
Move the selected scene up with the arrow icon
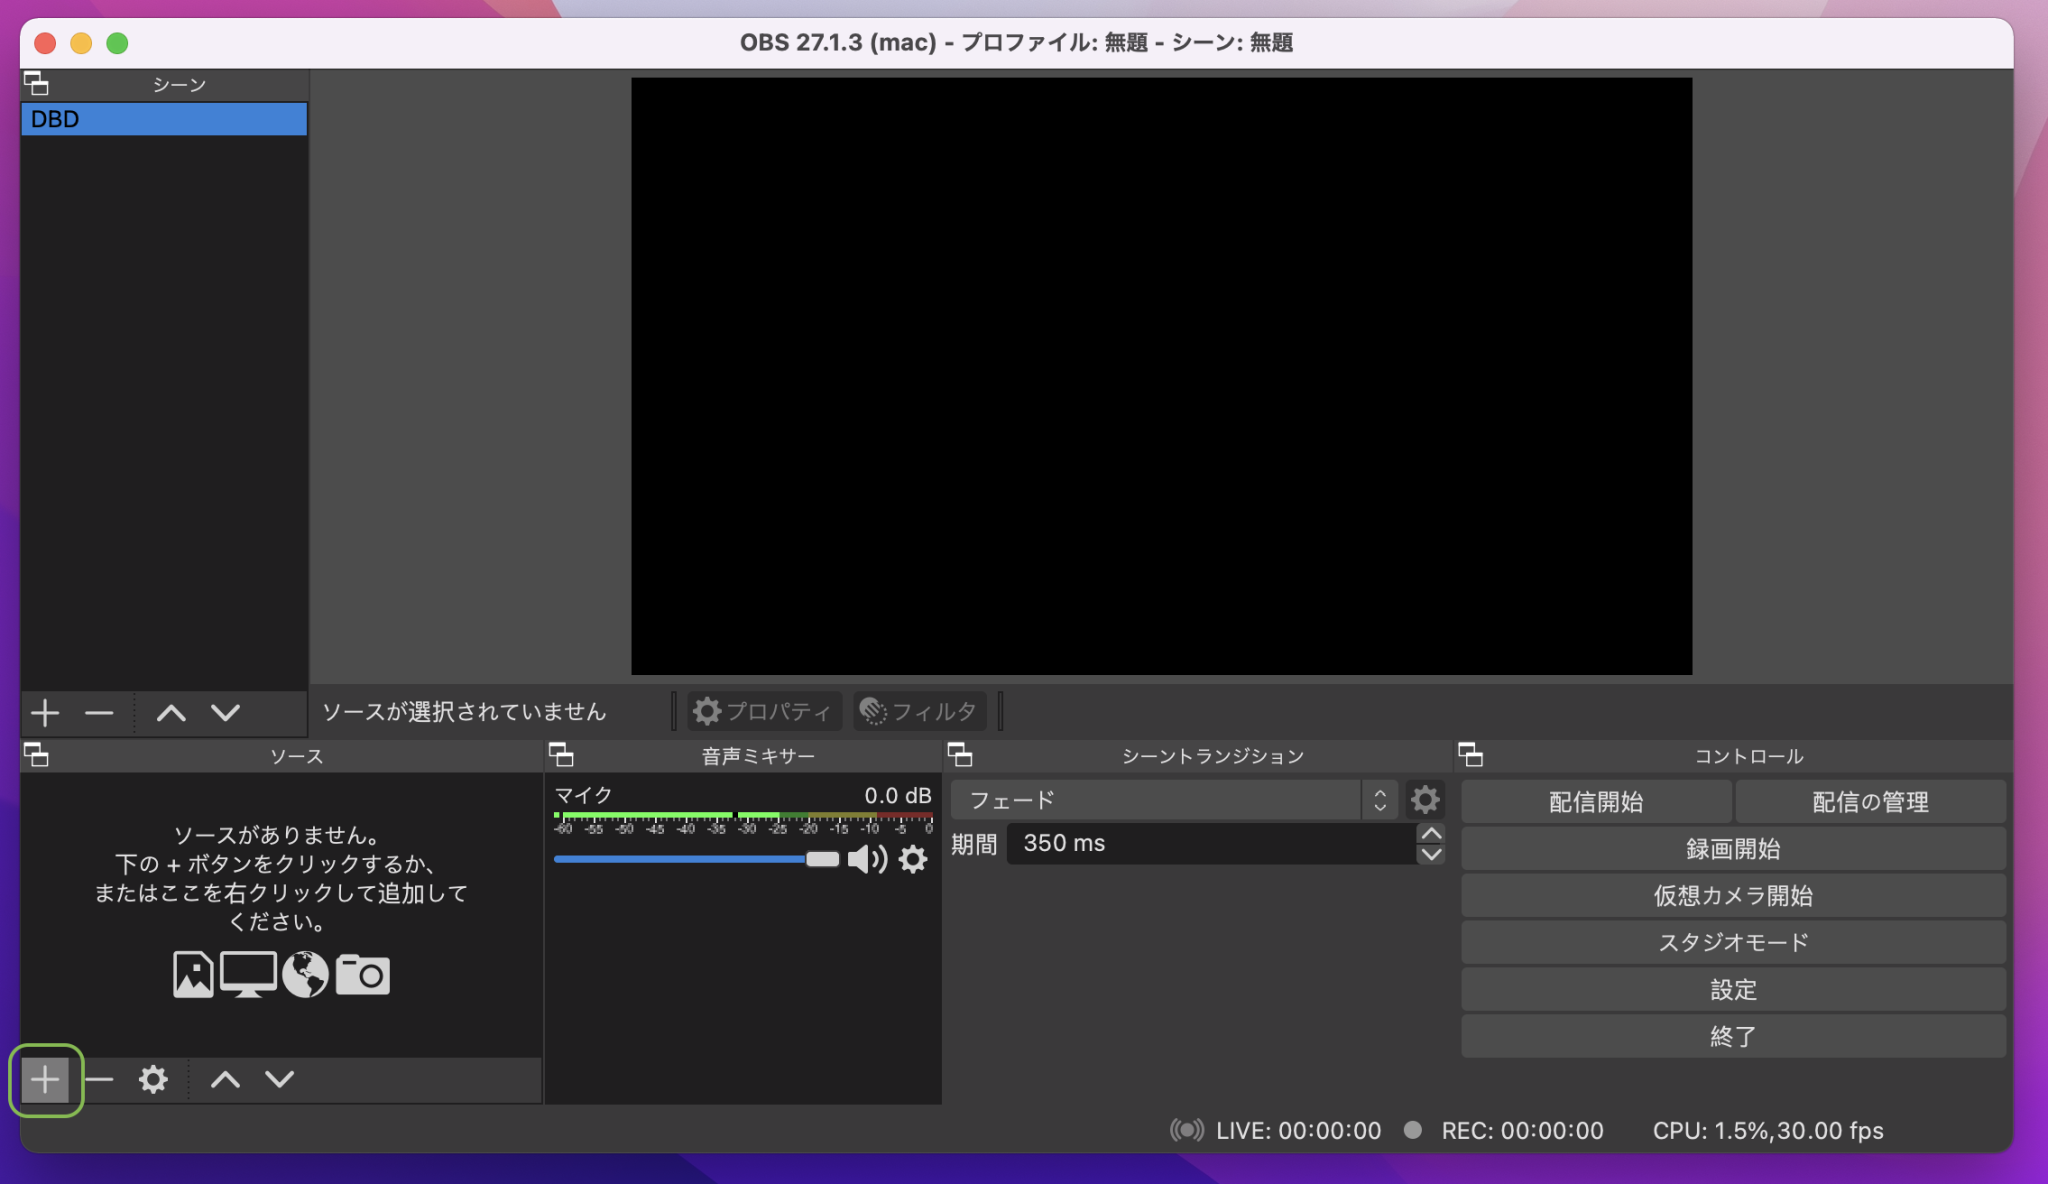tap(171, 713)
